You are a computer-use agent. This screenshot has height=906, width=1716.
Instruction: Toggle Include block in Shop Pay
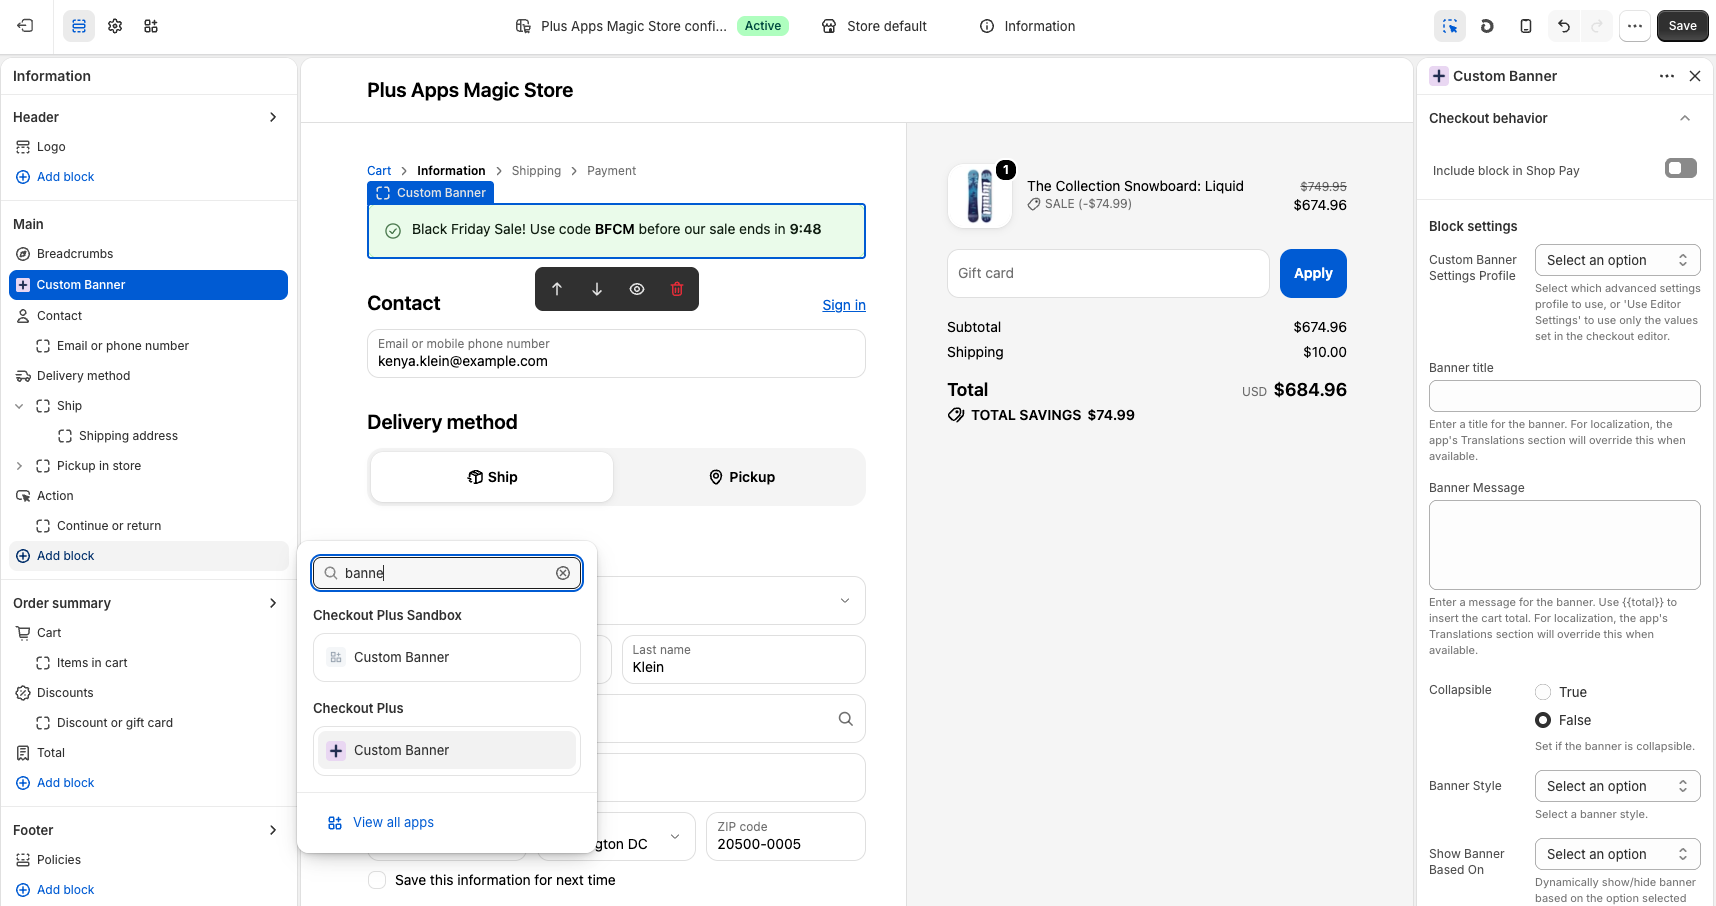click(1681, 168)
